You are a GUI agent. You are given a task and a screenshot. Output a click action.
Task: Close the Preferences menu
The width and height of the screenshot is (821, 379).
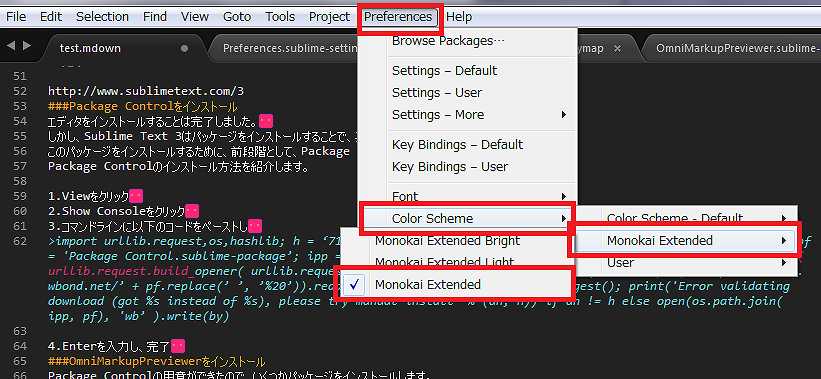click(398, 17)
